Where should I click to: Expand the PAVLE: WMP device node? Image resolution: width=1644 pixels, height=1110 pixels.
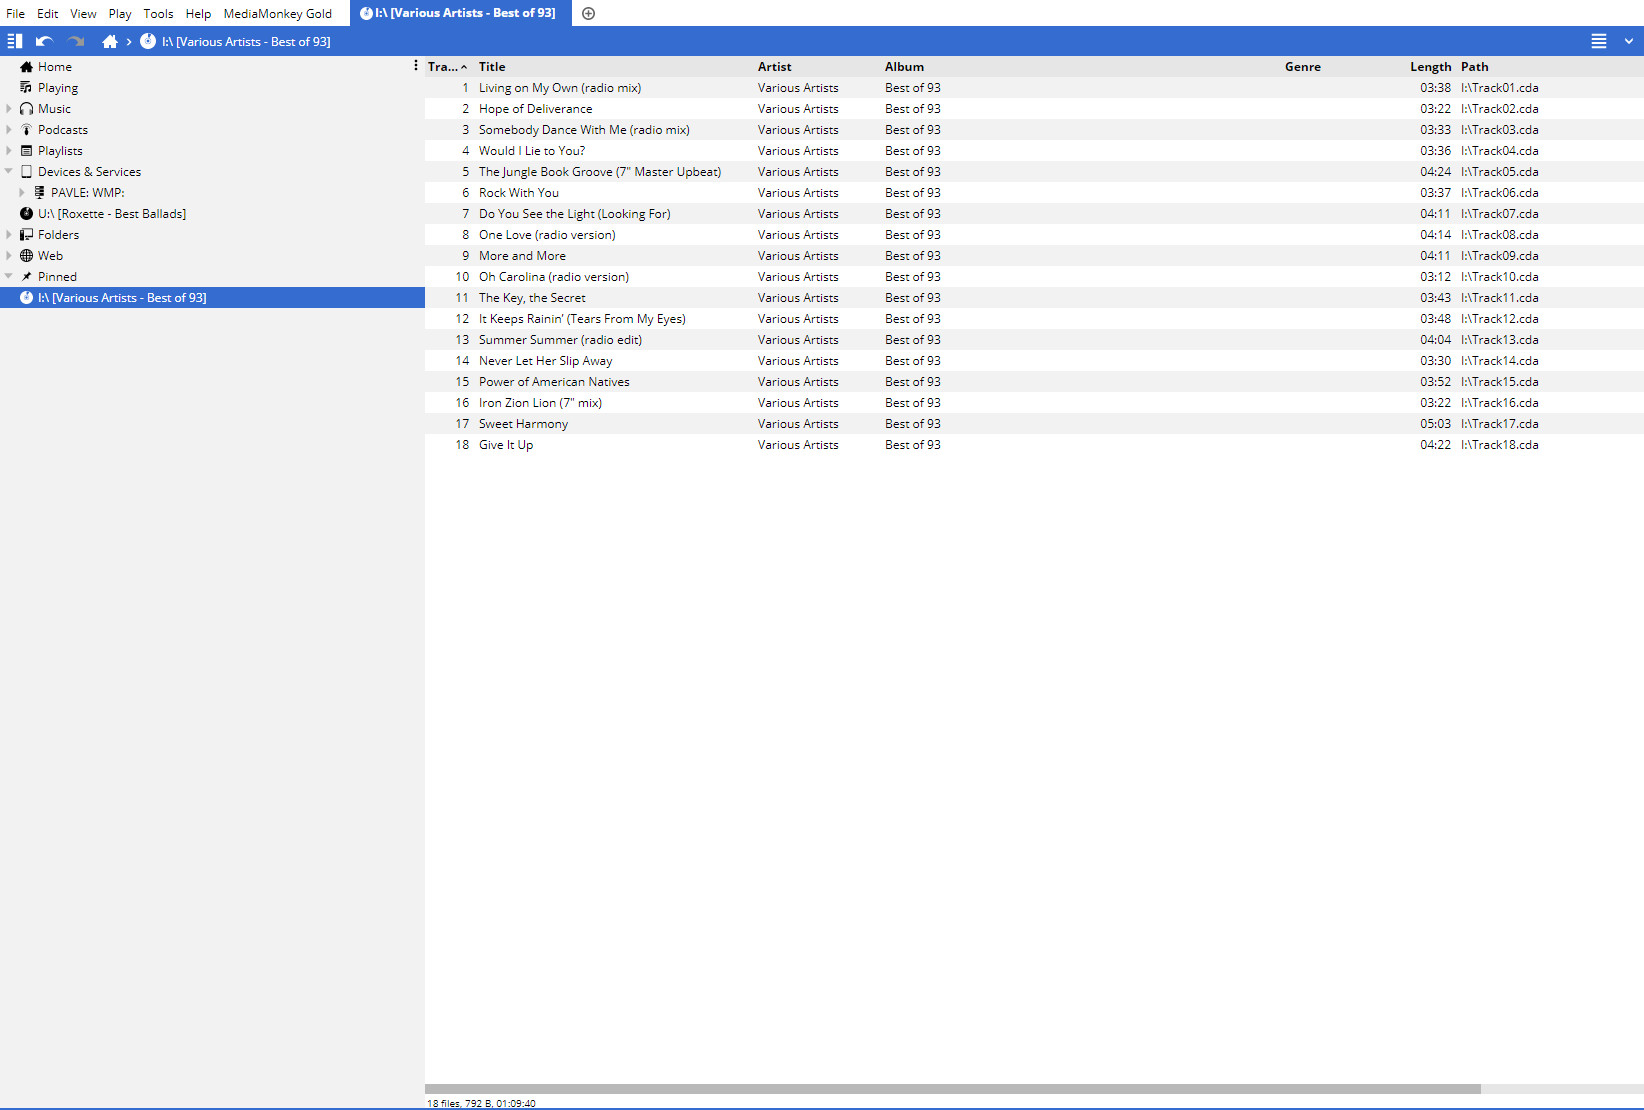(x=22, y=193)
